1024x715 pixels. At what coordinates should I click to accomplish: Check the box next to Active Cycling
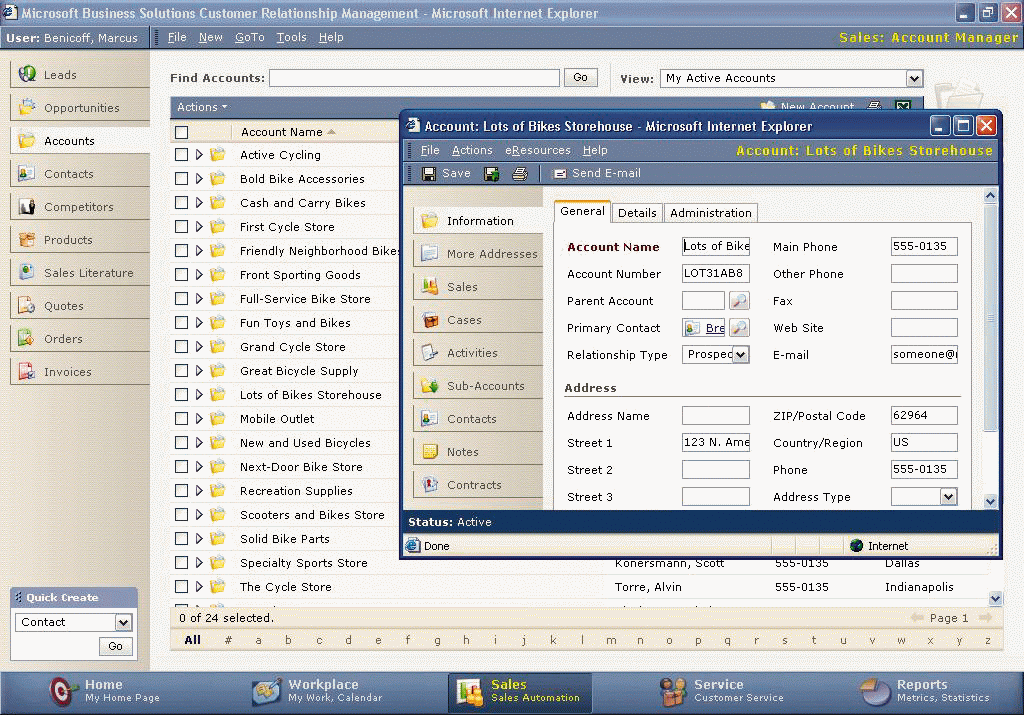[181, 155]
